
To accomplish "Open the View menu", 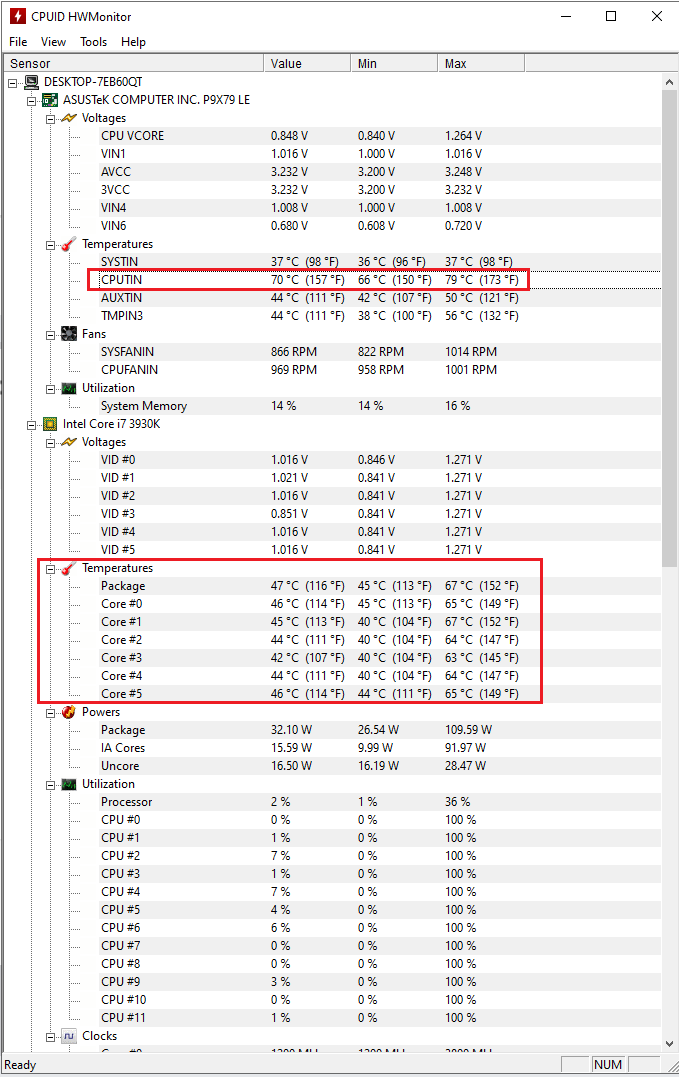I will (53, 42).
